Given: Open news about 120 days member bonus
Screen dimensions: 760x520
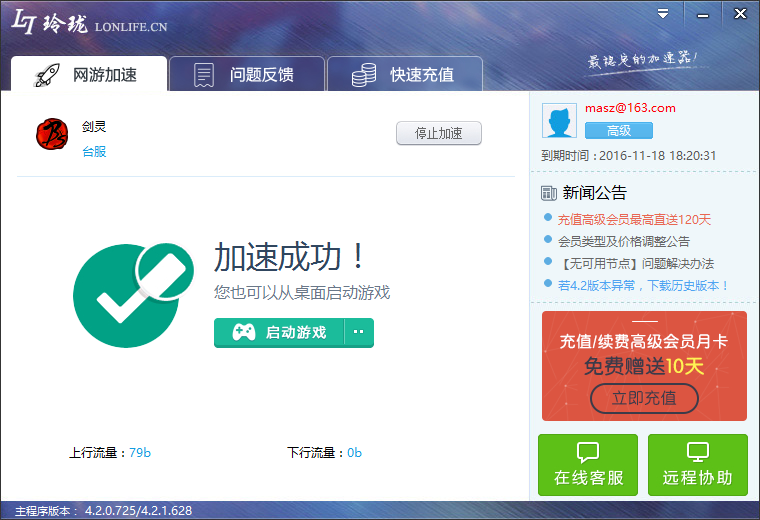Looking at the screenshot, I should click(634, 219).
